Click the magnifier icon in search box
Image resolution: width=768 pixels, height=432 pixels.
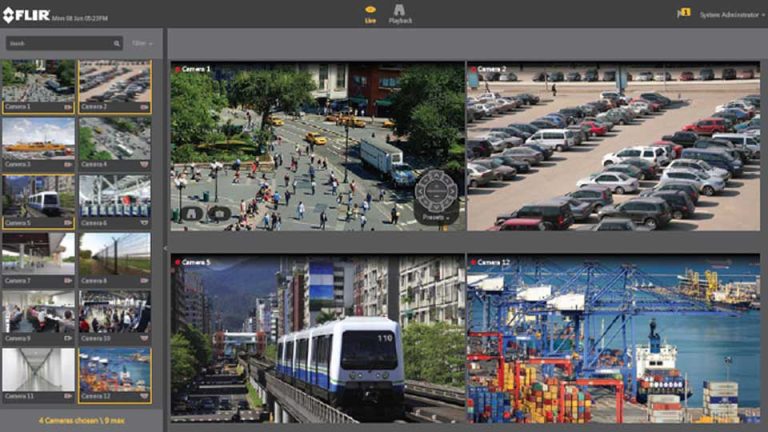click(117, 44)
